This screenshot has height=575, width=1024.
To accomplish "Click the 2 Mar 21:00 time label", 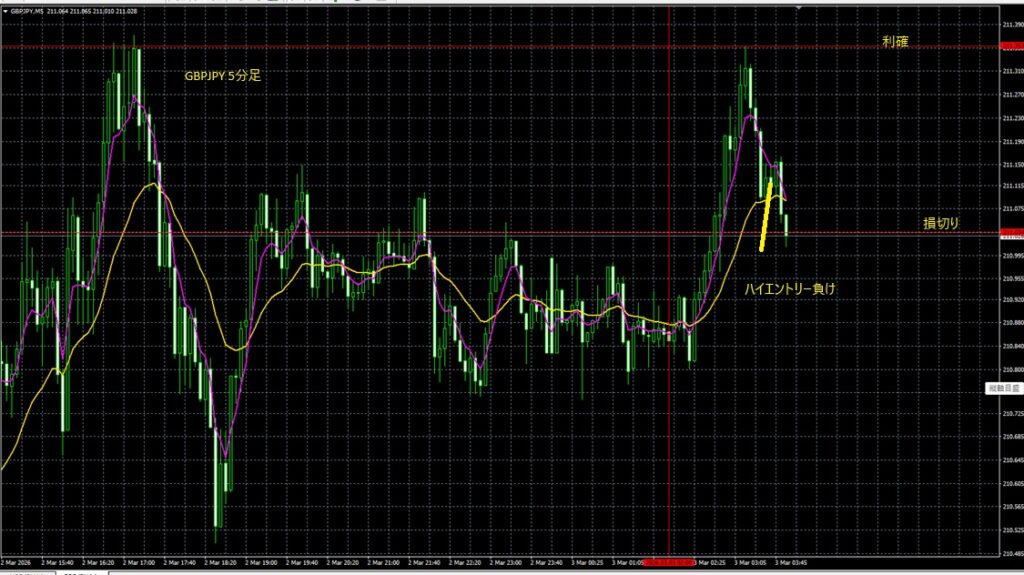I will point(383,563).
